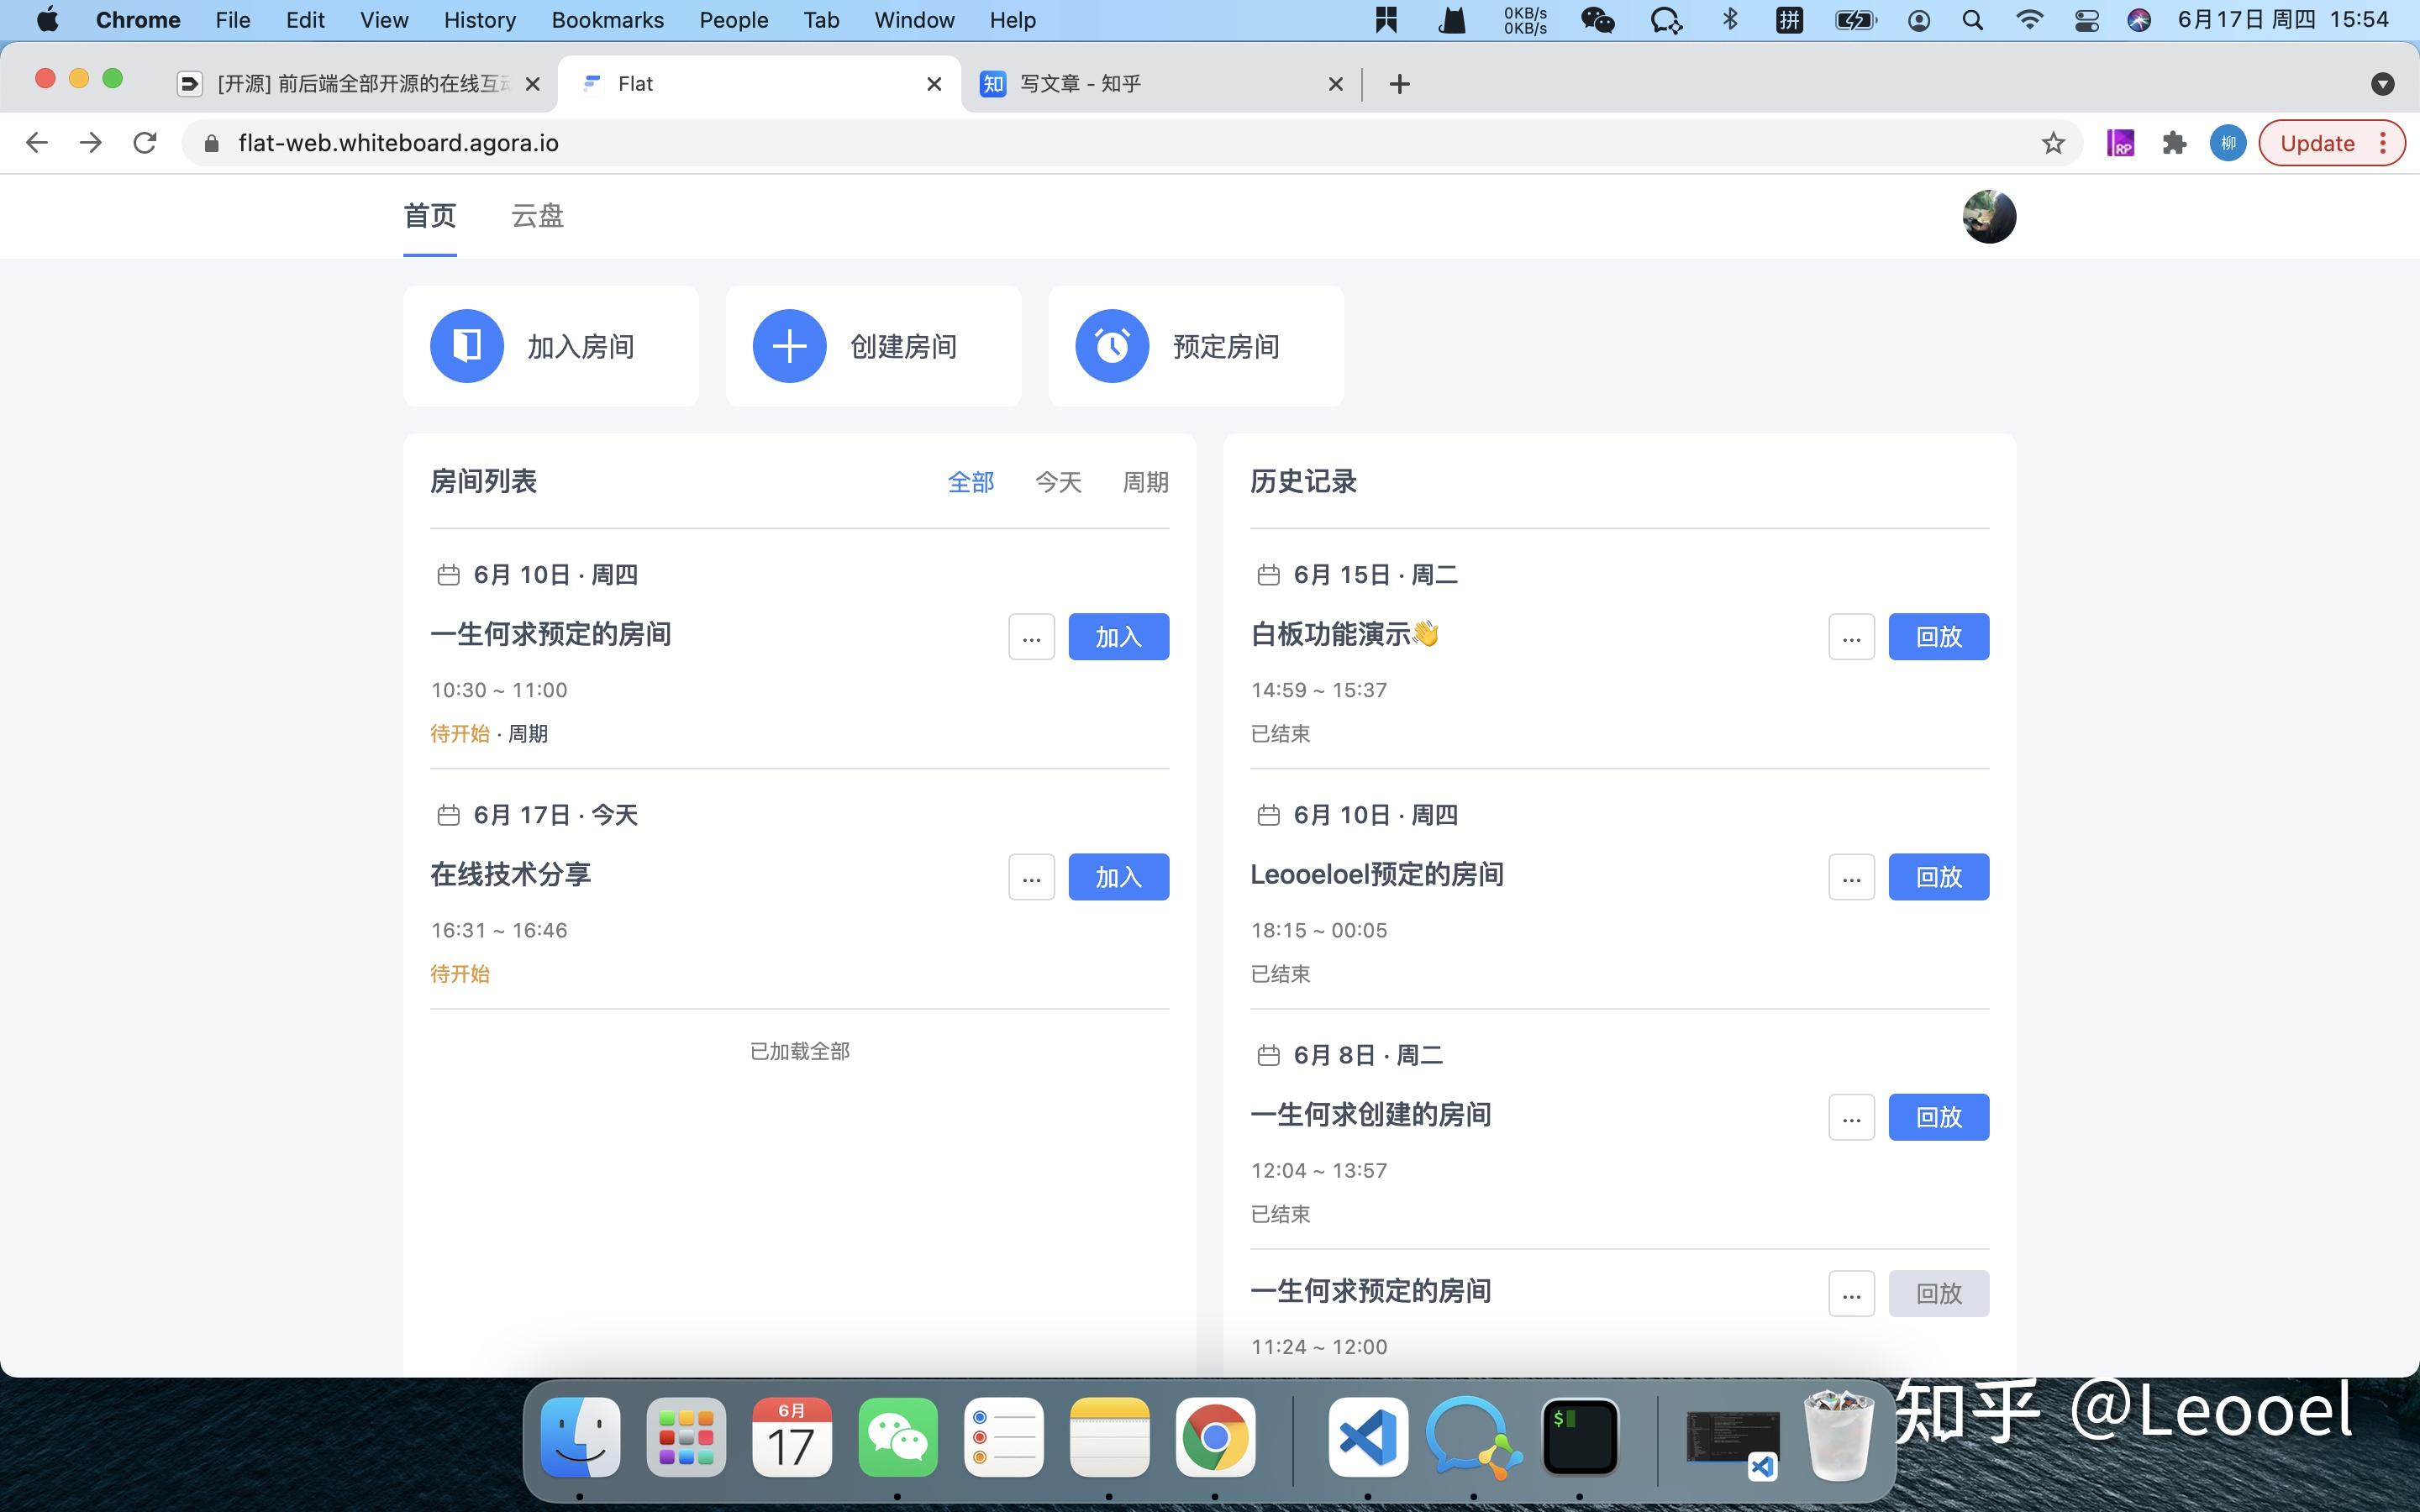The image size is (2420, 1512).
Task: Launch Visual Studio Code from the Dock
Action: 1367,1437
